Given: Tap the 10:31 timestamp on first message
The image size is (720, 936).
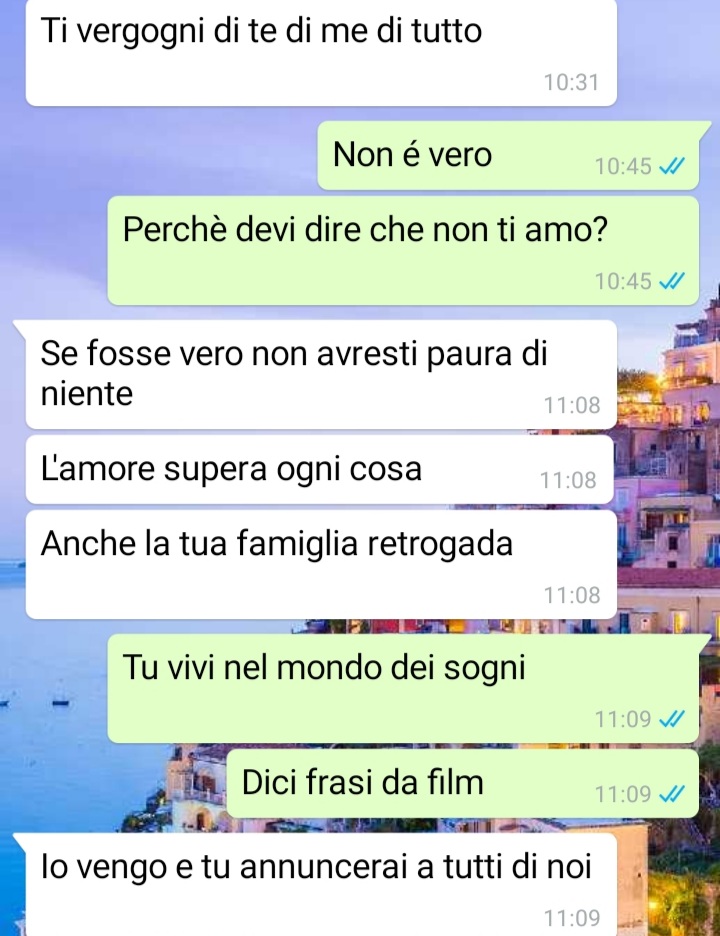Looking at the screenshot, I should (571, 82).
